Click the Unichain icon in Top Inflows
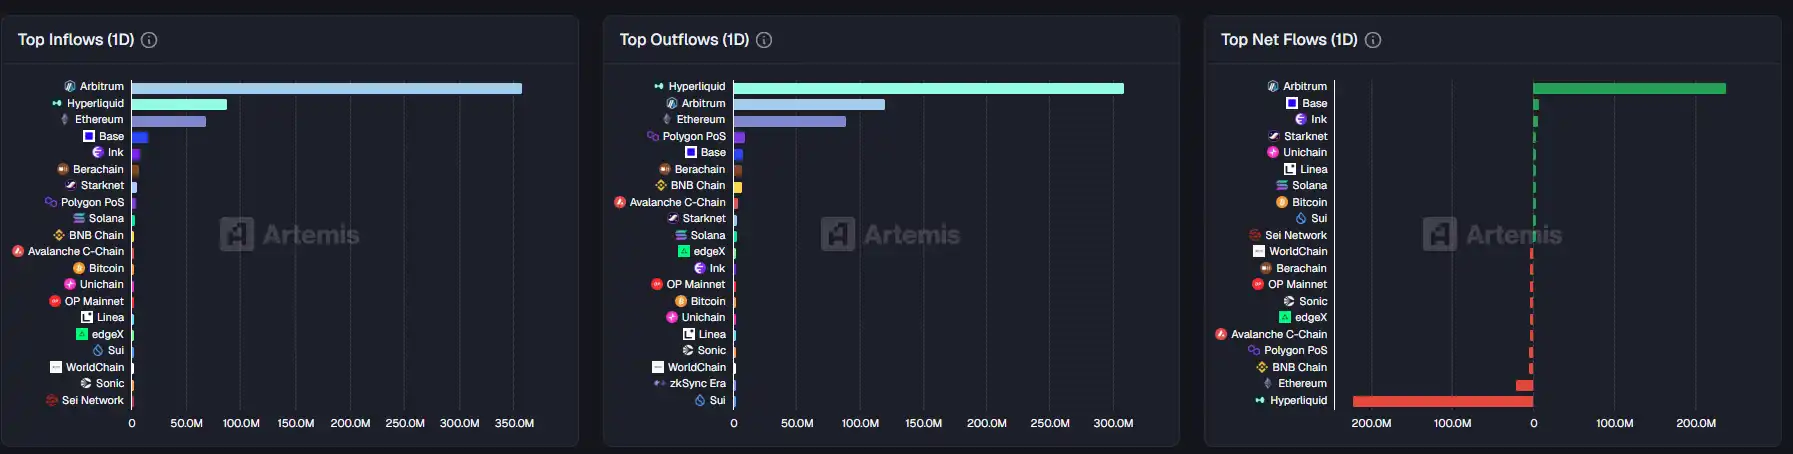 tap(70, 284)
